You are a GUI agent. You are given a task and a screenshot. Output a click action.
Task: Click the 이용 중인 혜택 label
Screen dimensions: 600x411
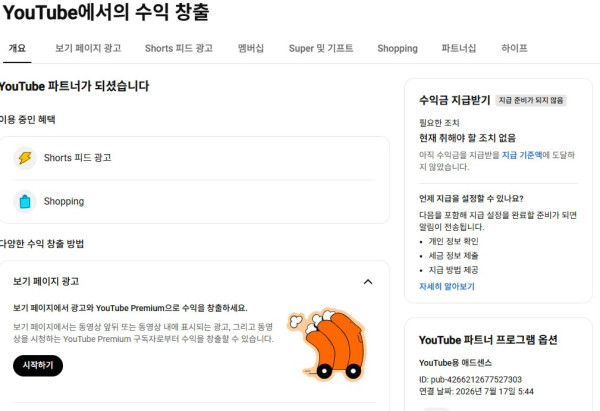click(x=28, y=119)
